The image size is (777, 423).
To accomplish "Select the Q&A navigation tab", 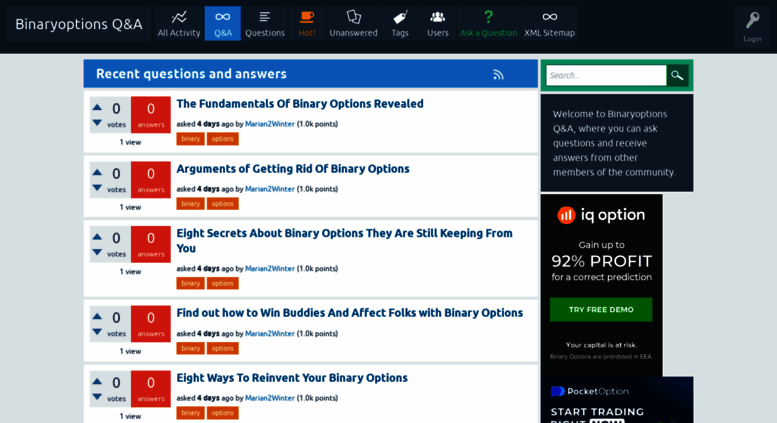I will pyautogui.click(x=222, y=23).
